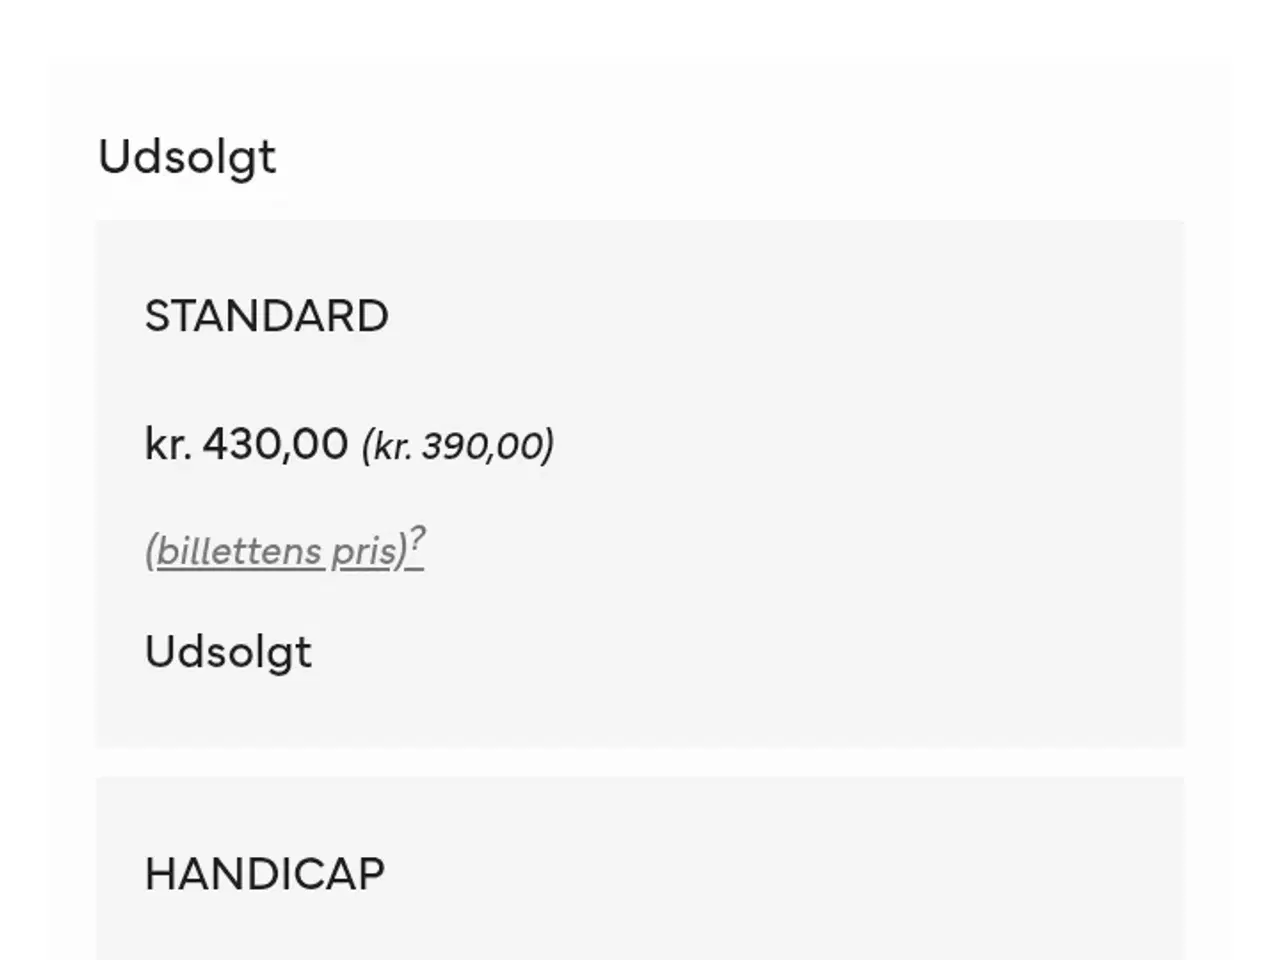
Task: Click the HANDICAP section heading
Action: click(x=264, y=873)
